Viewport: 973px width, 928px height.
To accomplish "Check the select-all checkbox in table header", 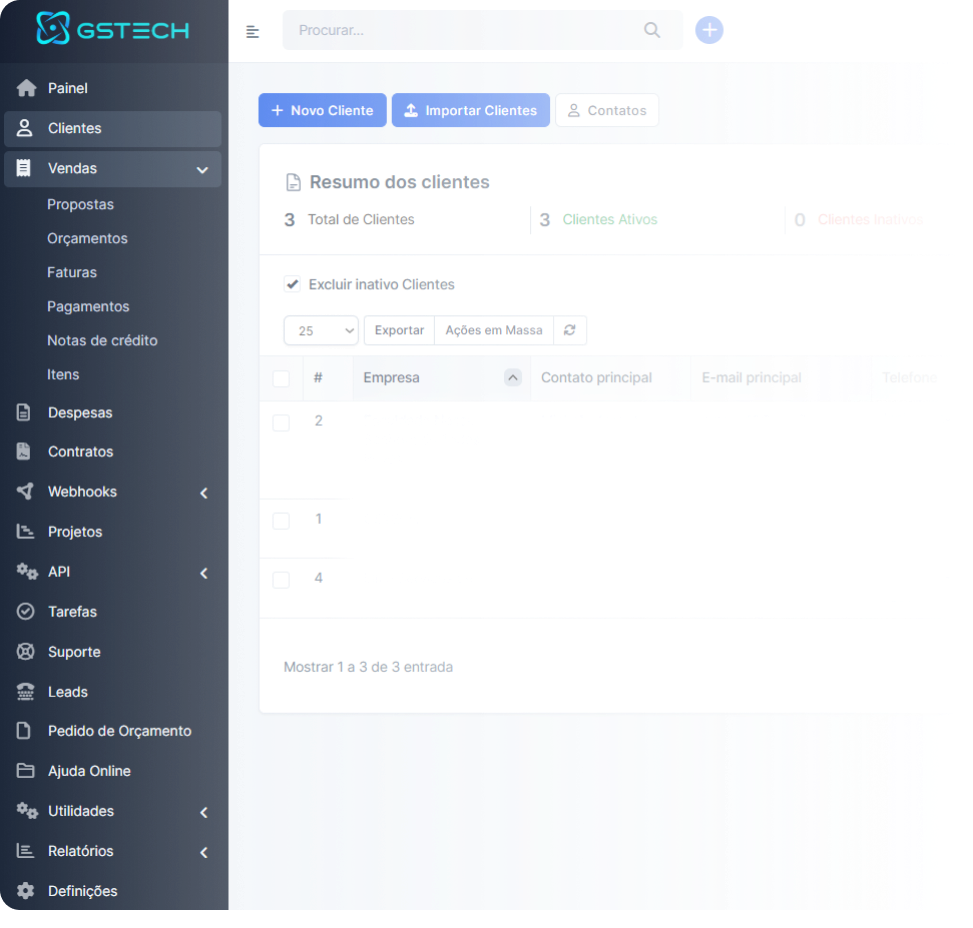I will (281, 378).
